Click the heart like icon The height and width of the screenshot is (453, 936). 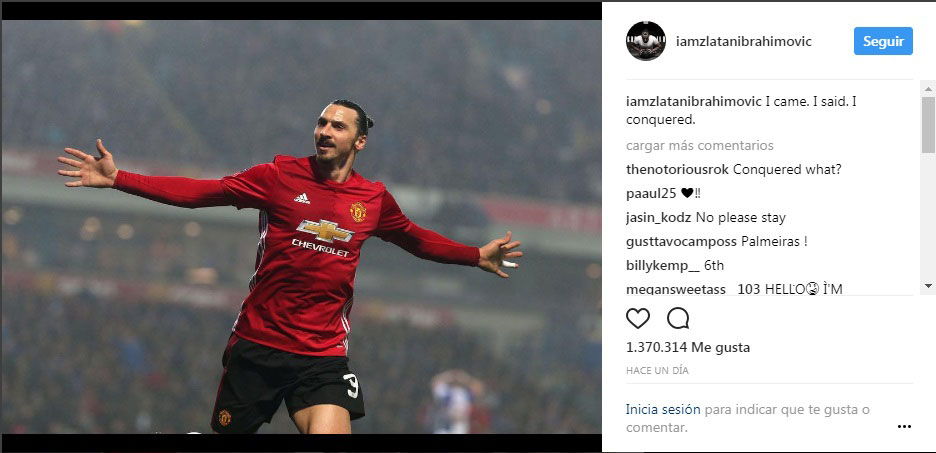(638, 318)
